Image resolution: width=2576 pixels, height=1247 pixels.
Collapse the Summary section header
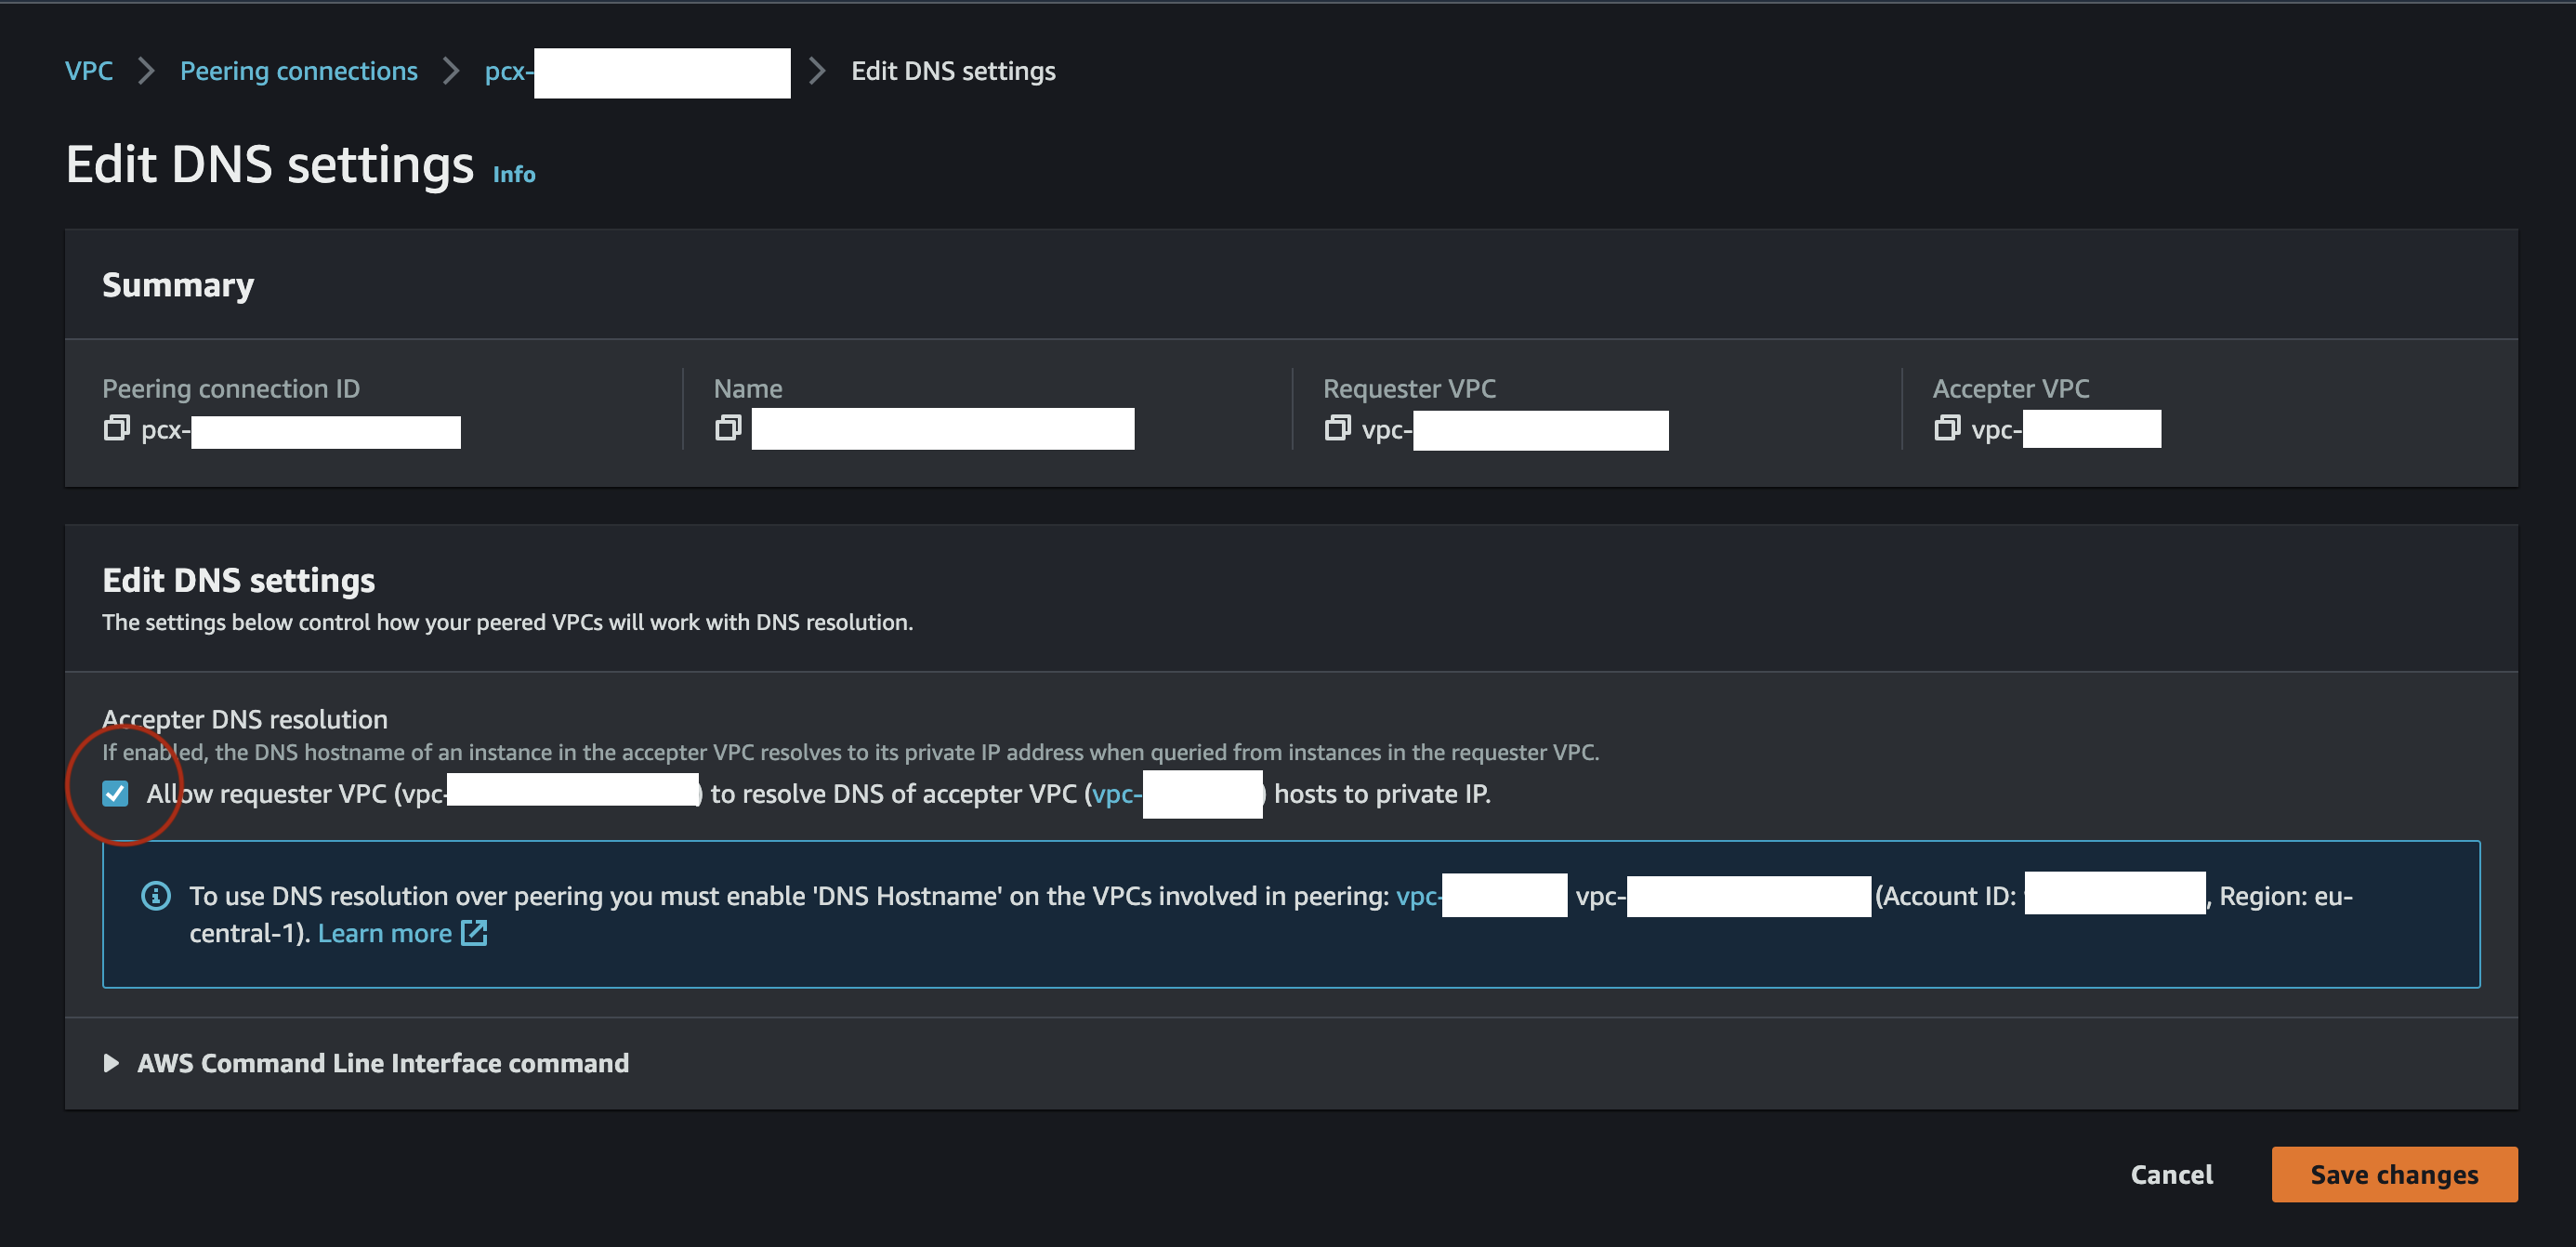(177, 283)
